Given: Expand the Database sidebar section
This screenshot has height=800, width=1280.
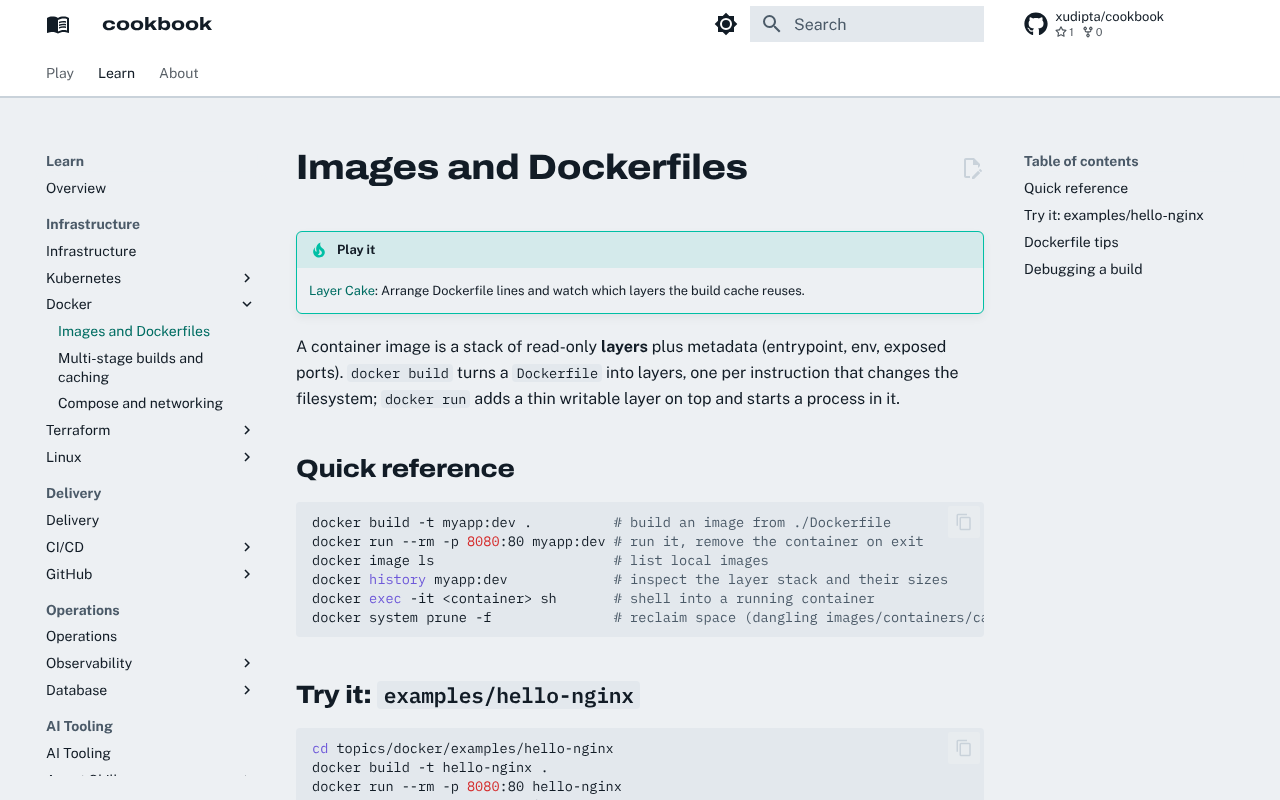Looking at the screenshot, I should 247,690.
